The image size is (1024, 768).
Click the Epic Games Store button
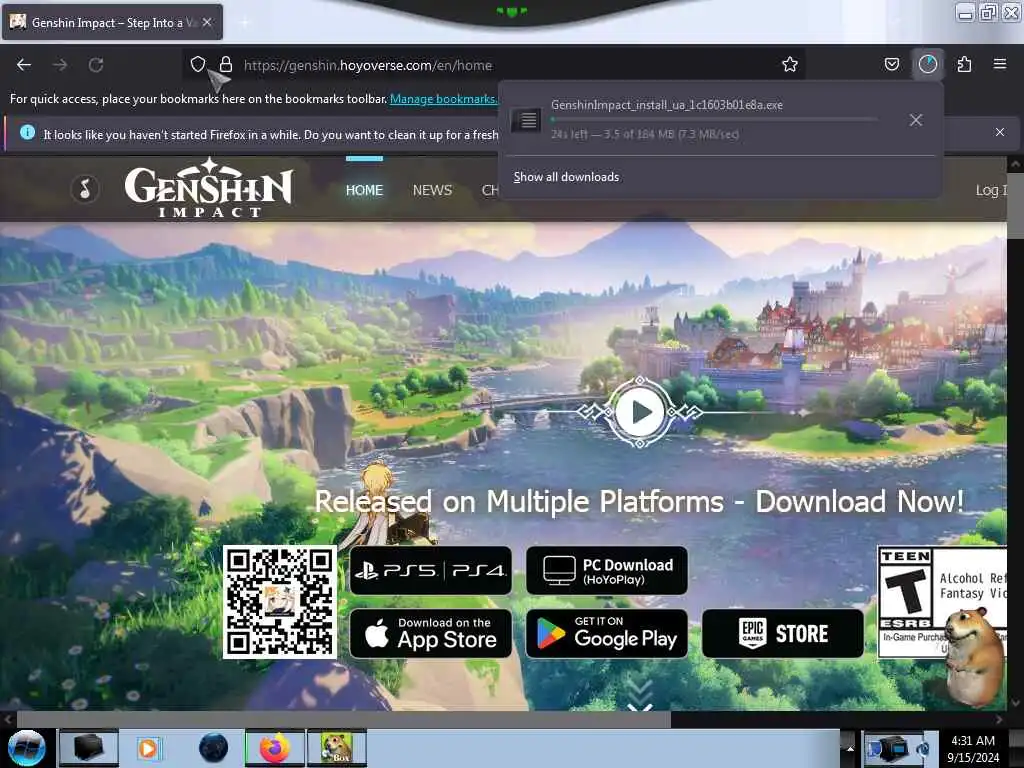[x=782, y=633]
